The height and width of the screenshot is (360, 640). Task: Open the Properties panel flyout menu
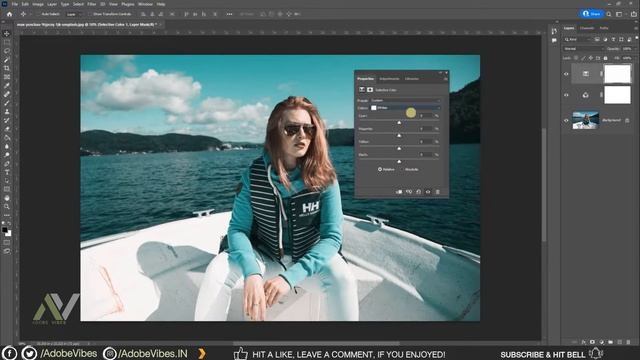445,78
